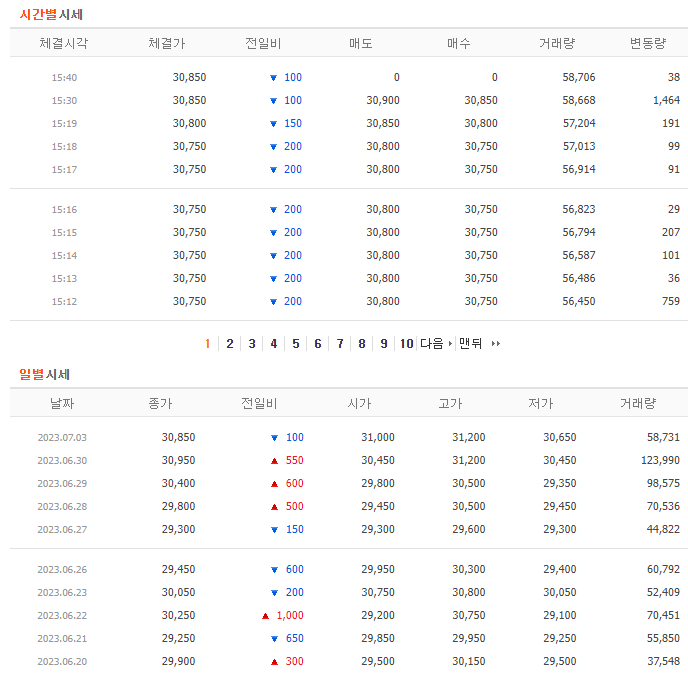Go to page 2 of hourly quotes

[229, 344]
